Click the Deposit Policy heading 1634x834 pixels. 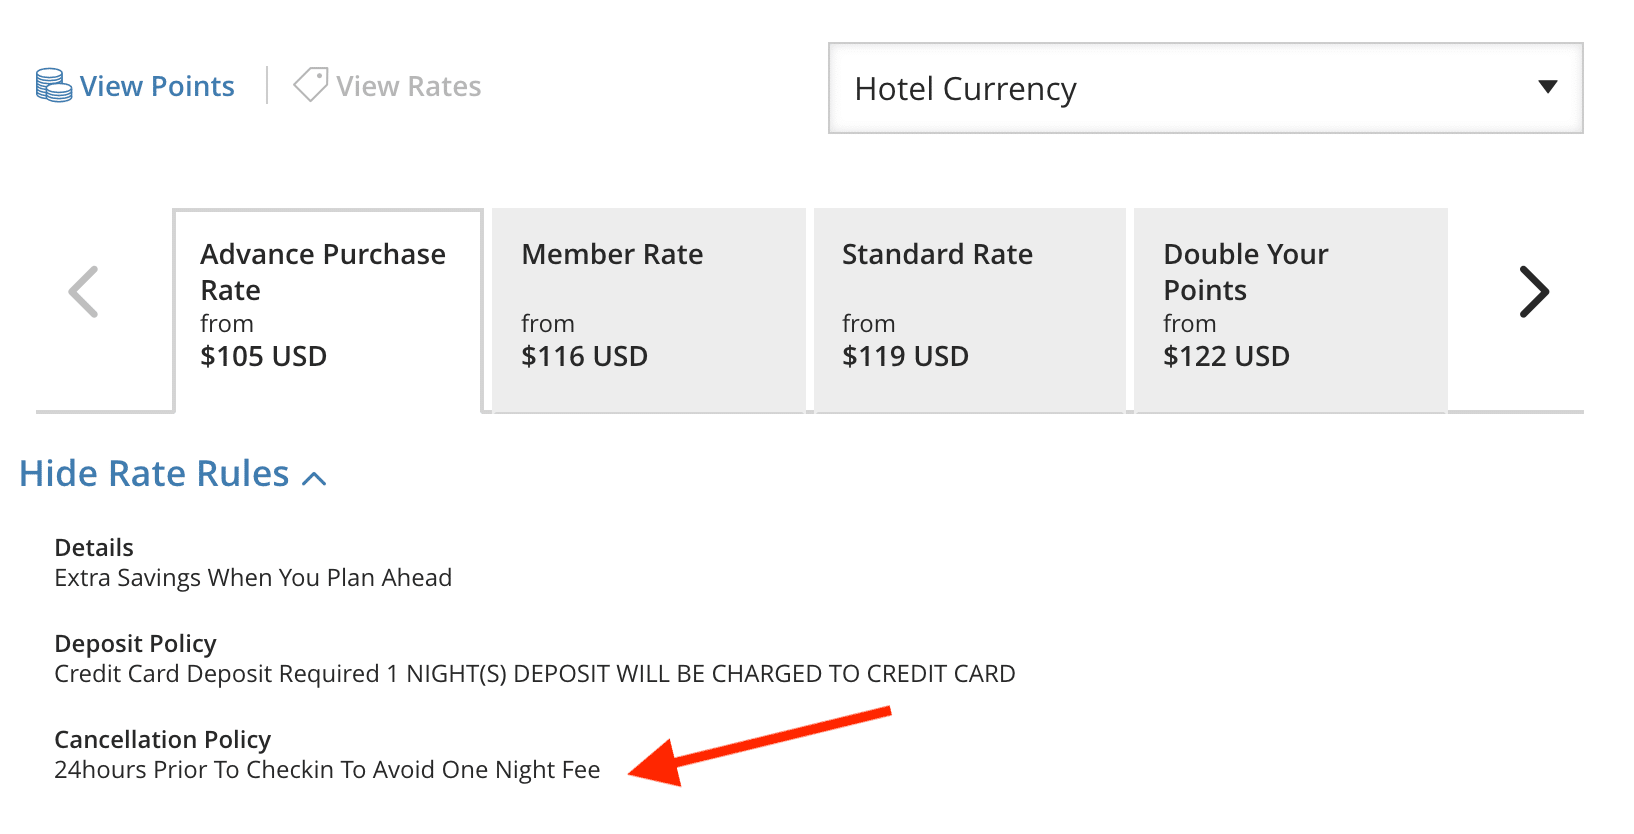click(x=135, y=643)
